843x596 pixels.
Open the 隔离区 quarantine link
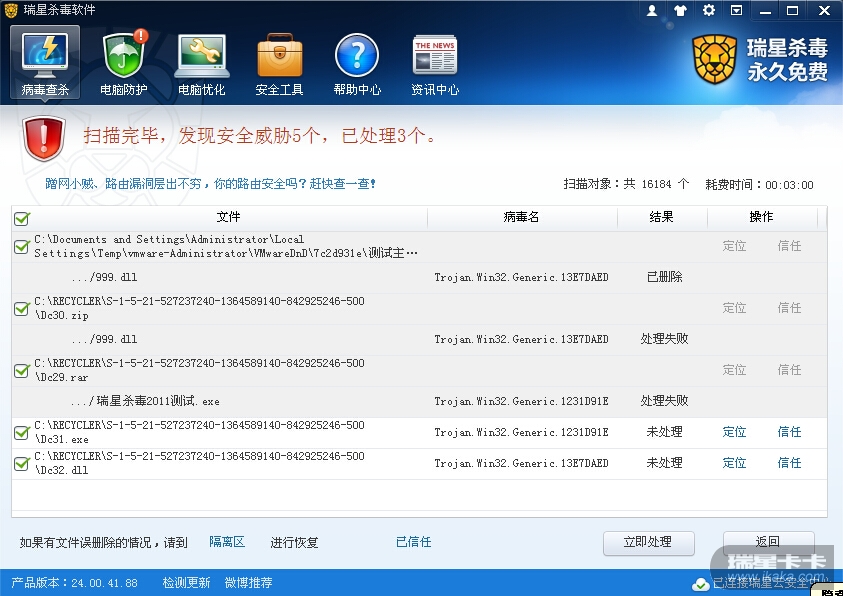point(227,542)
